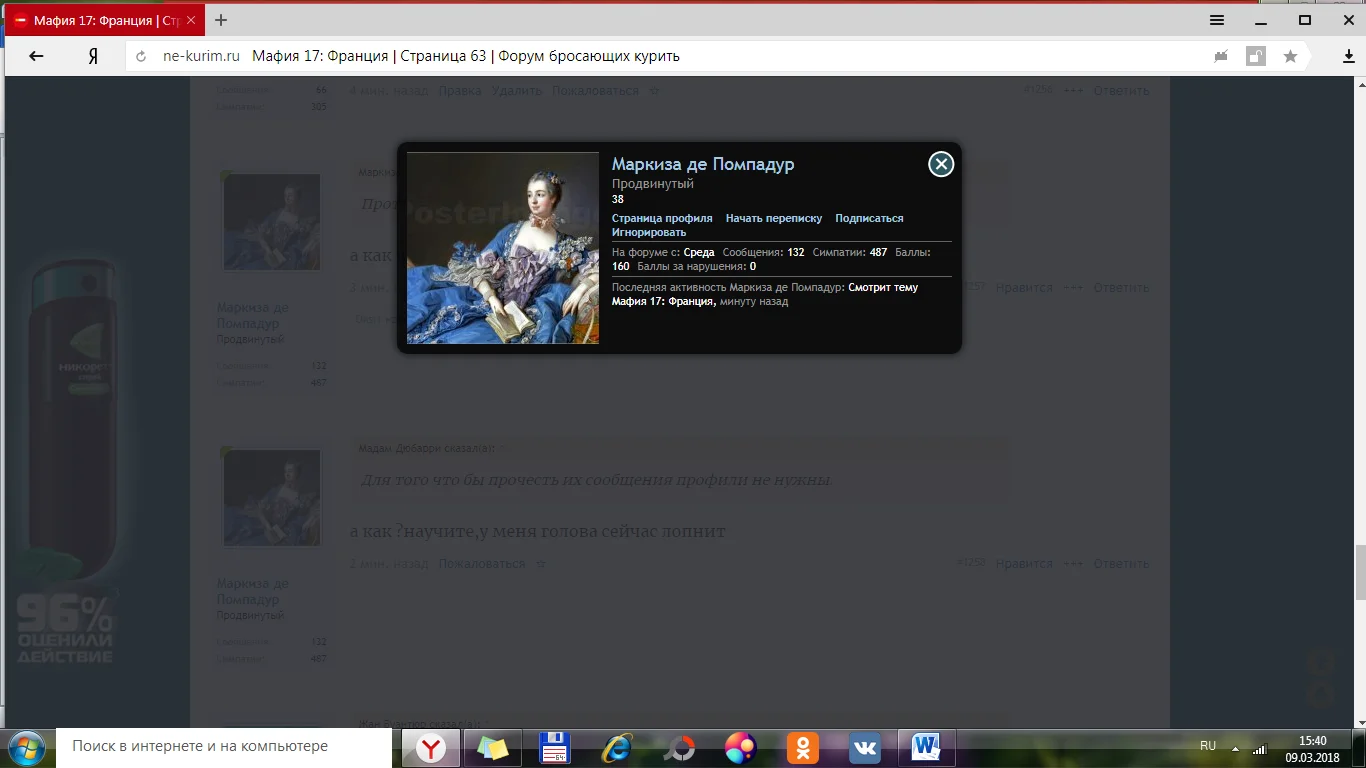Select the Мафия 17: Франция browser tab
The height and width of the screenshot is (768, 1366).
103,20
